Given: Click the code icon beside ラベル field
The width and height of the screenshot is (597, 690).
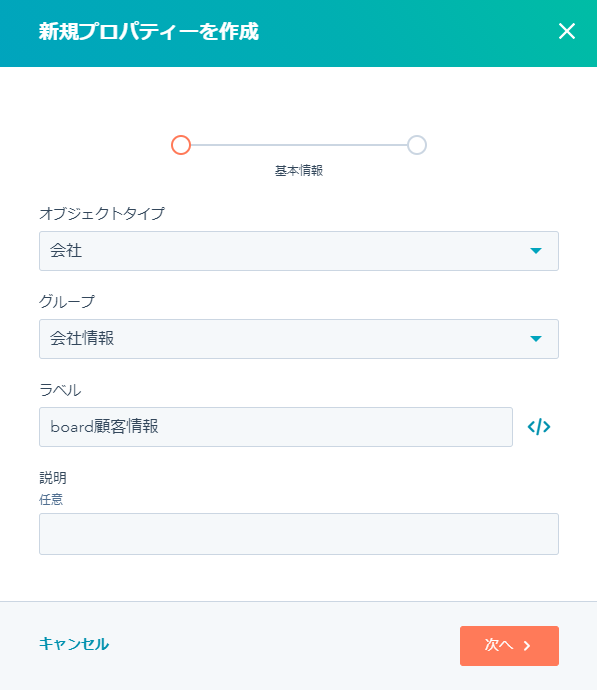Looking at the screenshot, I should (x=539, y=427).
